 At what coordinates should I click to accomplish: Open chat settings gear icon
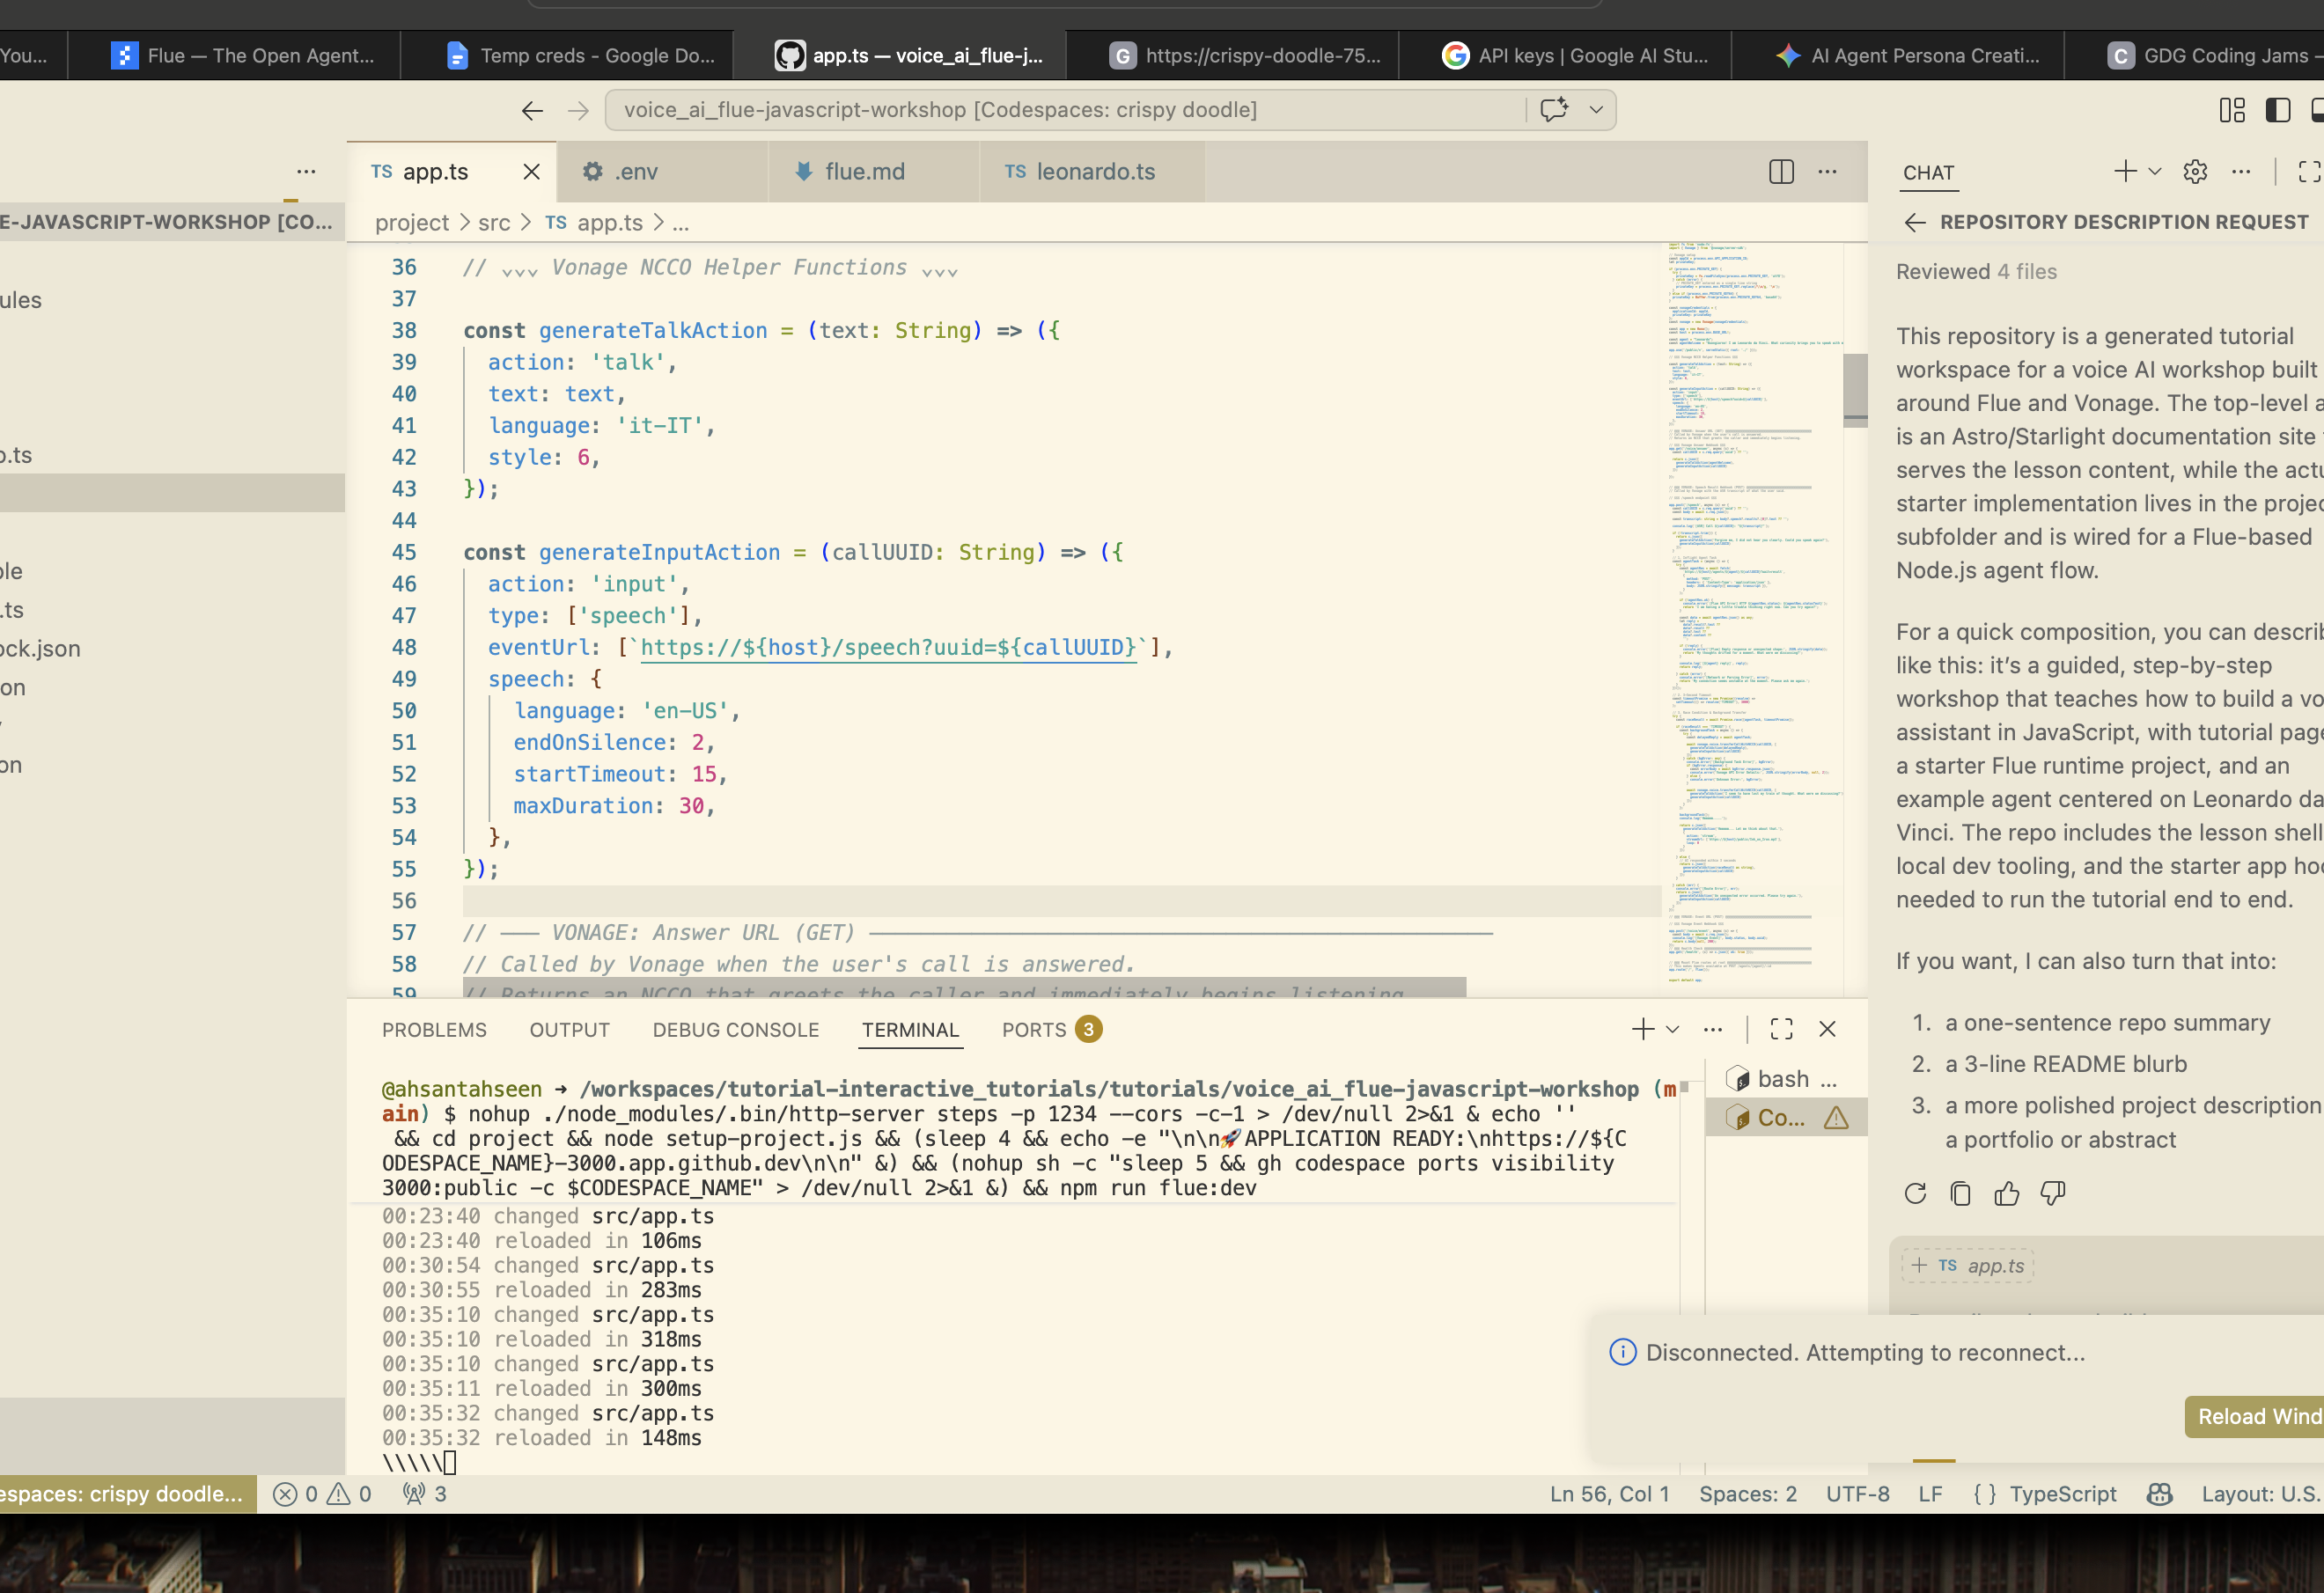pos(2195,172)
